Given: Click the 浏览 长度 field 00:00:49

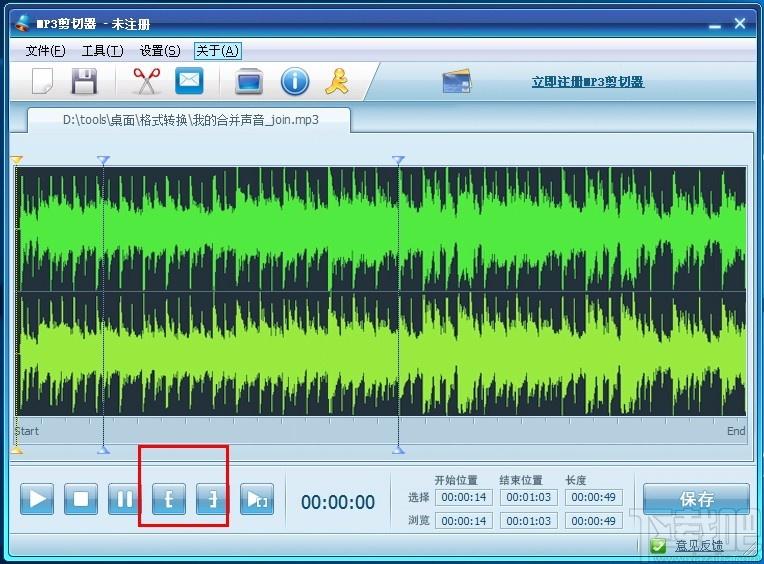Looking at the screenshot, I should [x=594, y=521].
